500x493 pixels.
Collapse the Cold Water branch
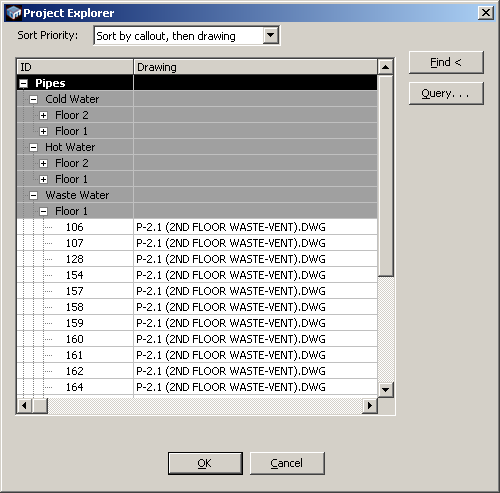[33, 99]
